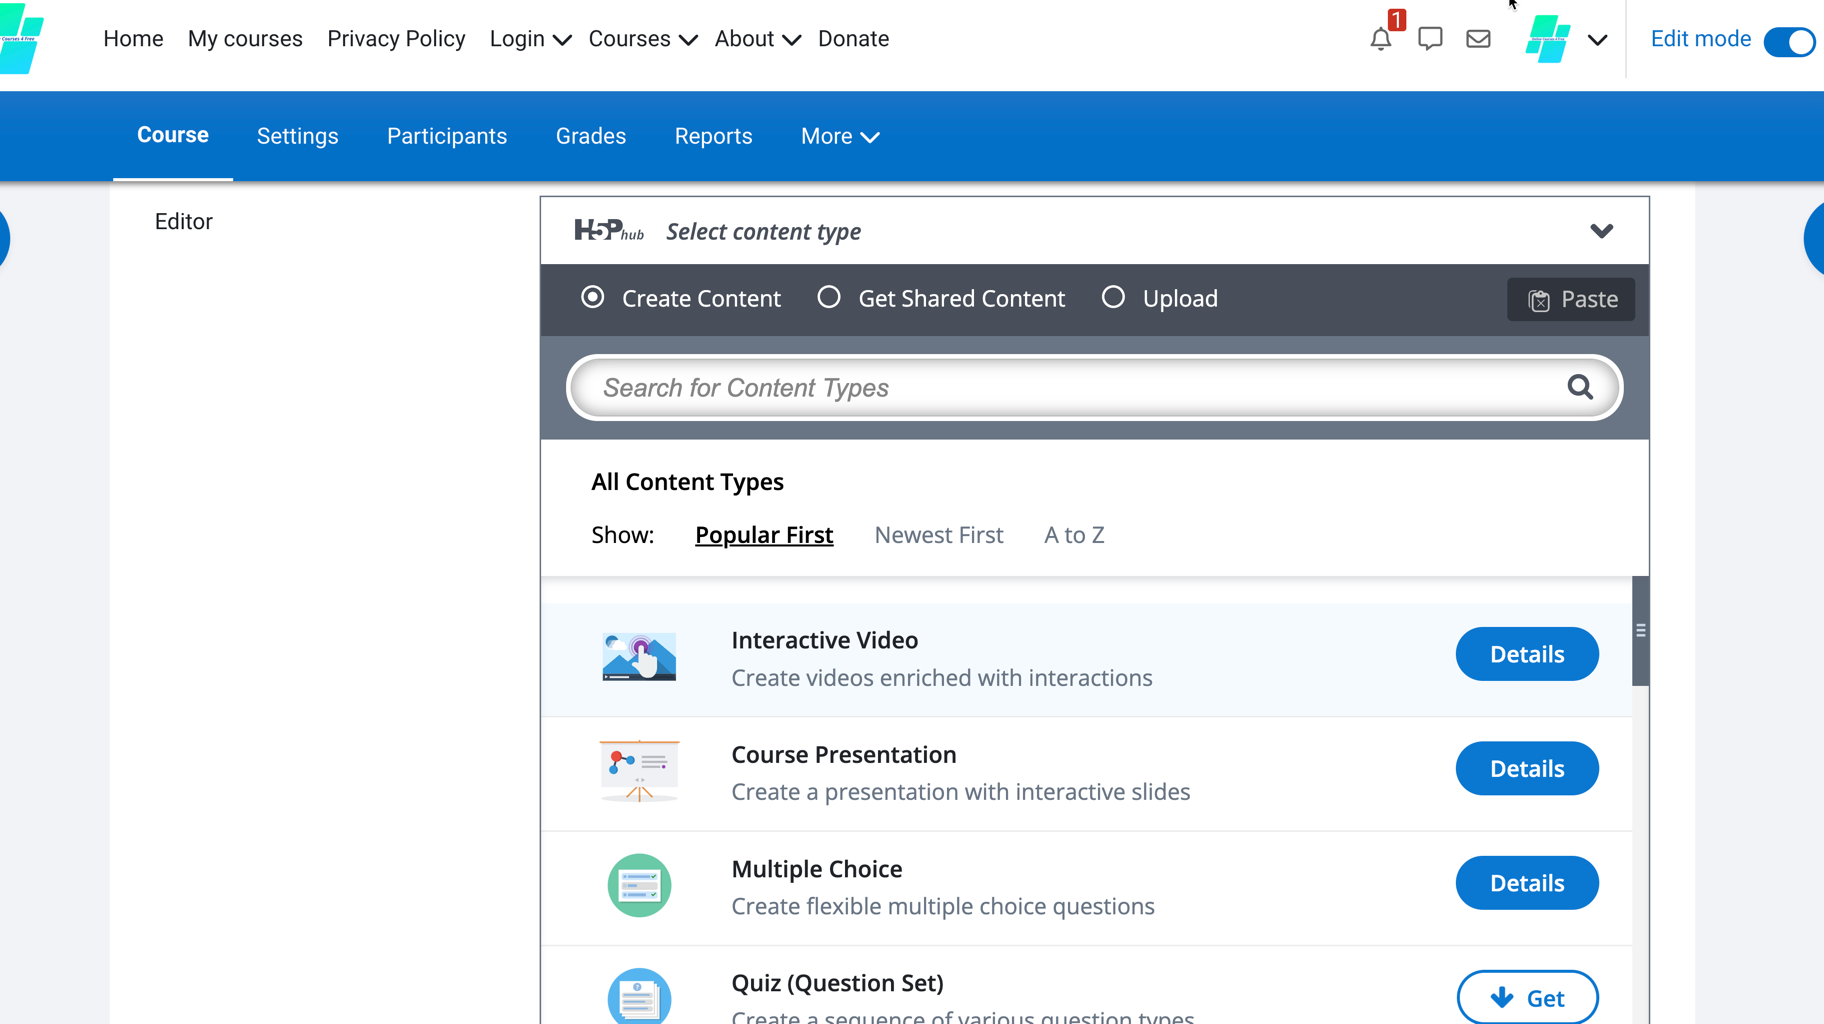Sort content types by Newest First
1824x1024 pixels.
[938, 535]
